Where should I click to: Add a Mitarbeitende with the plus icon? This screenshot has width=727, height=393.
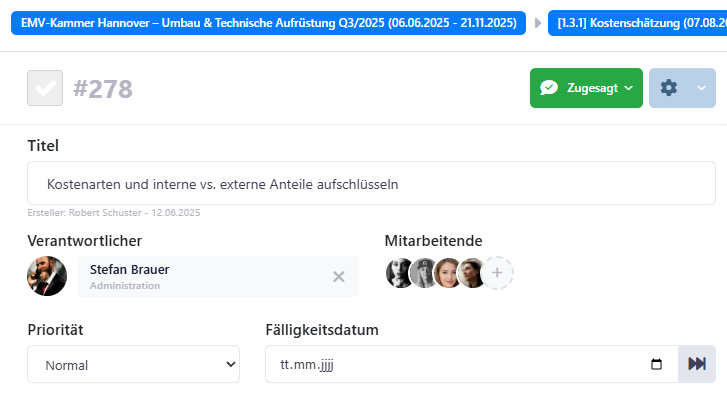click(x=497, y=273)
